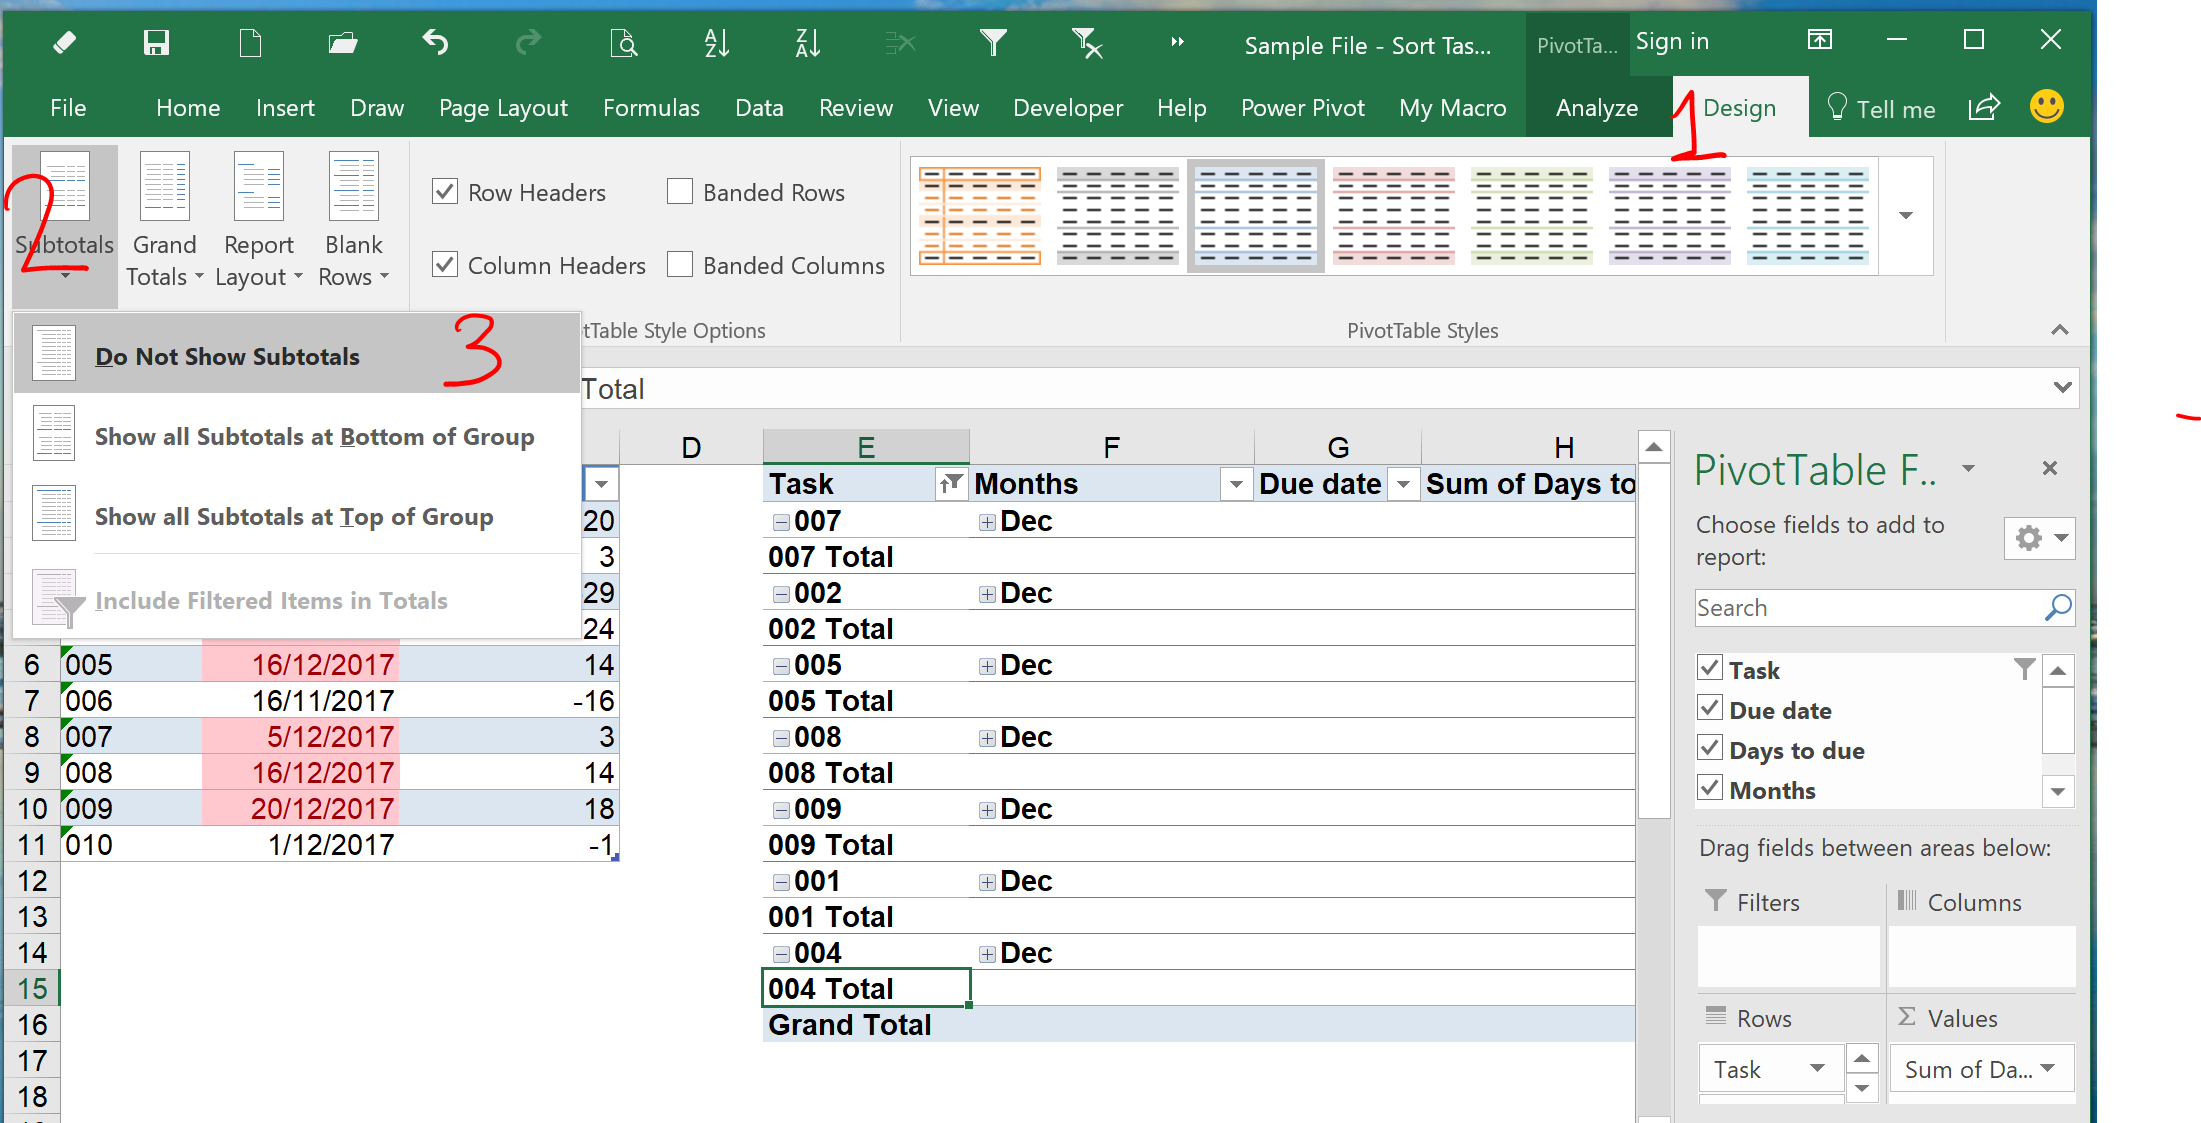
Task: Collapse task 007 group in pivot table
Action: (x=781, y=522)
